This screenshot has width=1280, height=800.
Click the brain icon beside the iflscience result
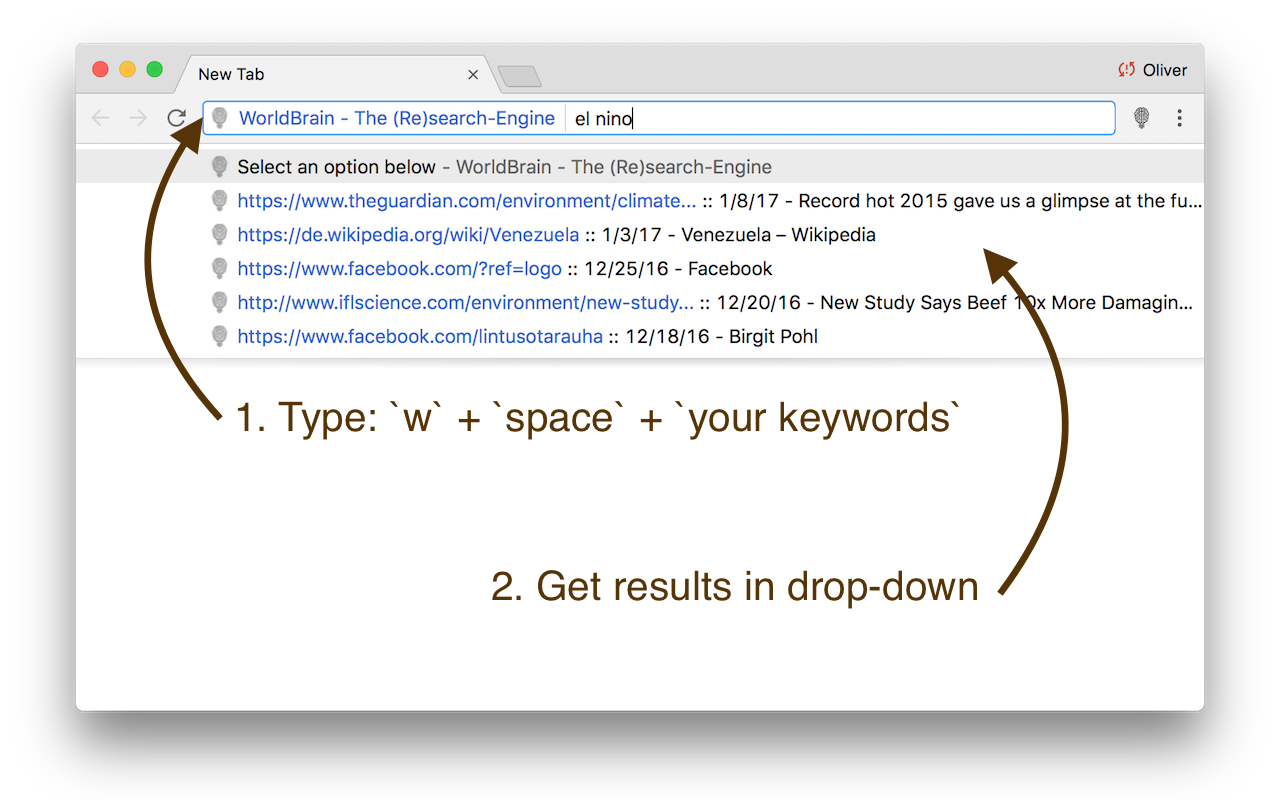[x=220, y=303]
